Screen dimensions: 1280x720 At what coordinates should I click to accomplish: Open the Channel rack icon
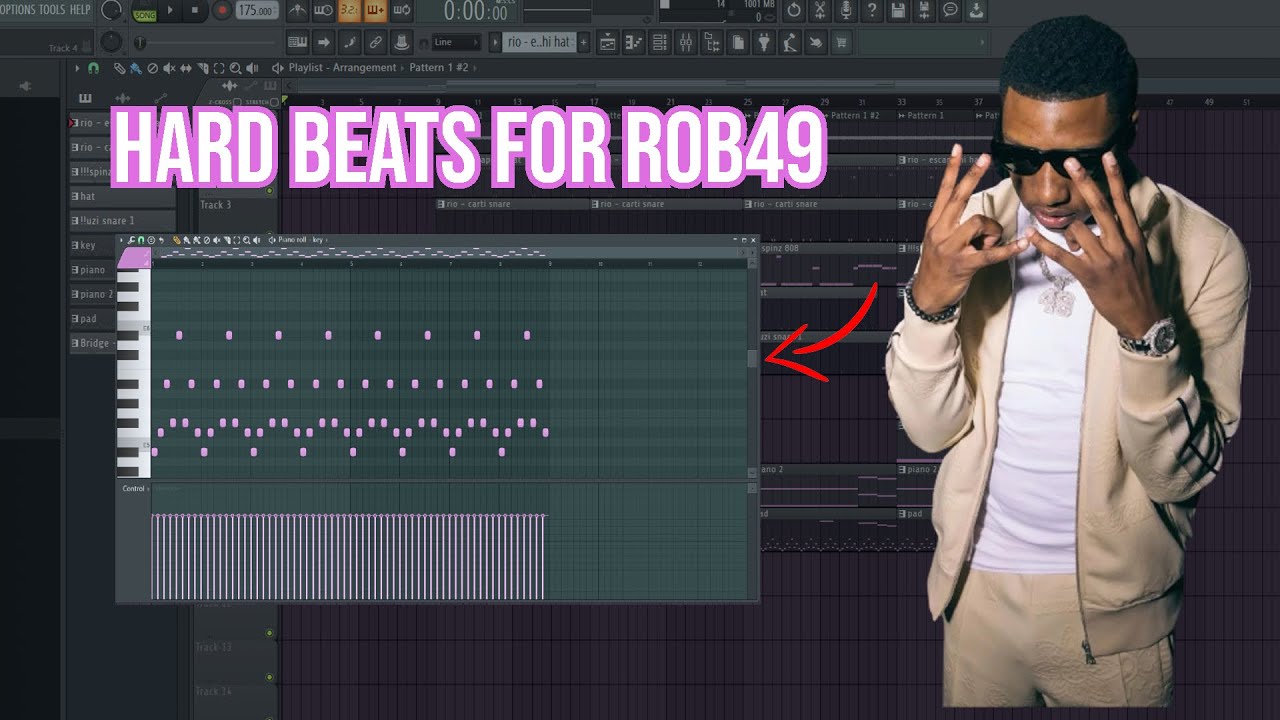click(x=660, y=42)
